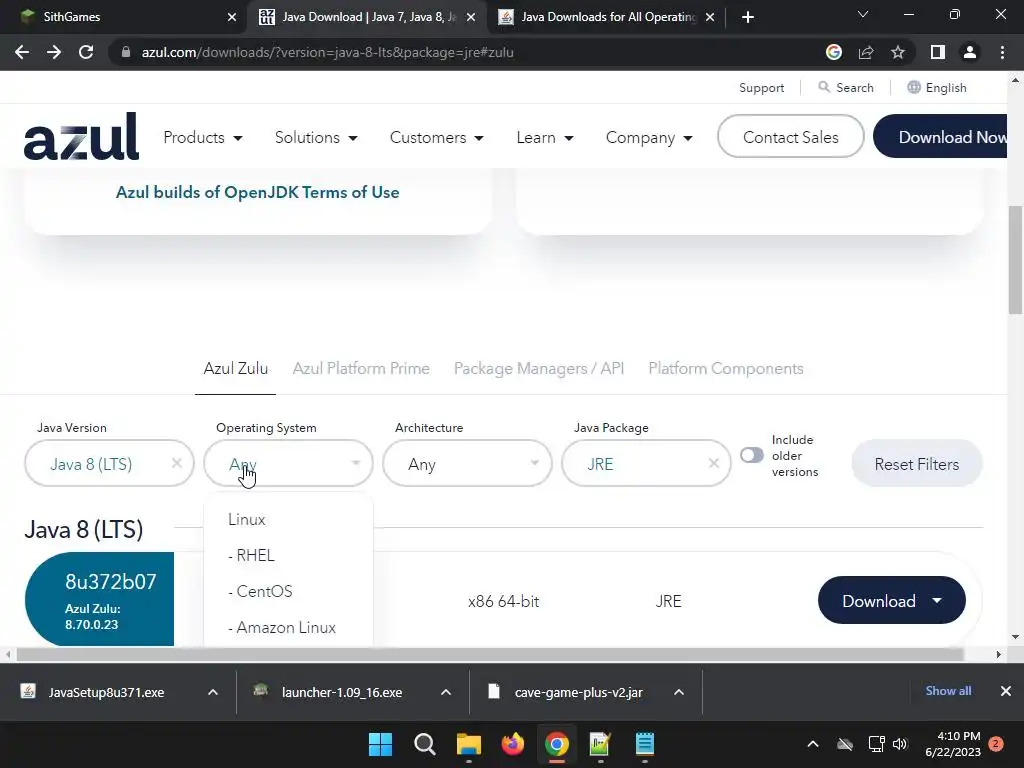Screen dimensions: 1024x768
Task: Open Azul builds of OpenJDK Terms of Use
Action: pyautogui.click(x=257, y=193)
